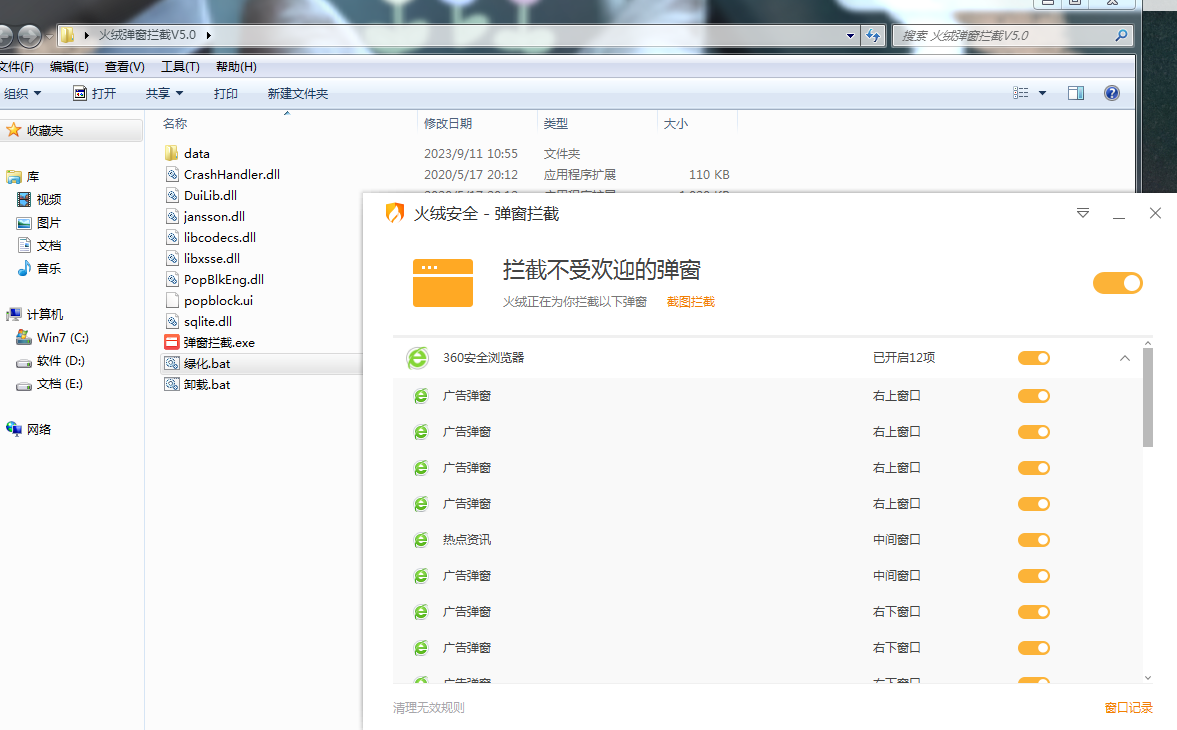Toggle the 360安全浏览器 group switch

tap(1033, 358)
